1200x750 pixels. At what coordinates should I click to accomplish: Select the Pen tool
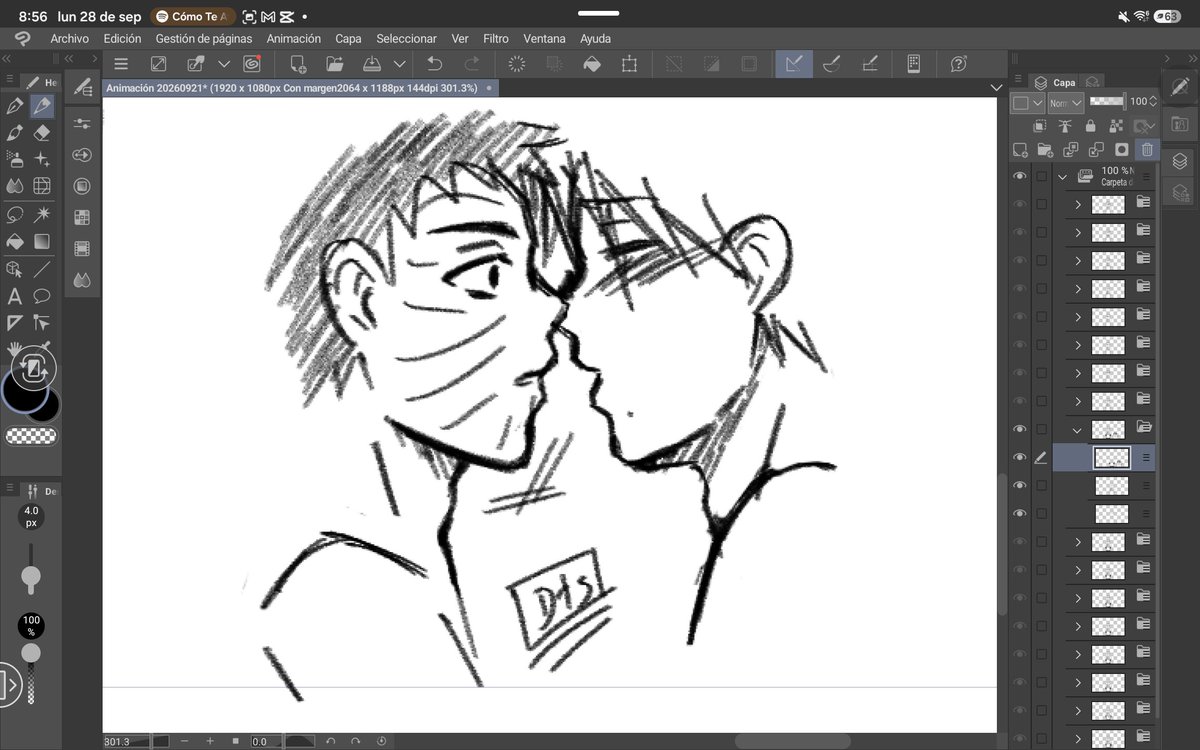(x=15, y=106)
